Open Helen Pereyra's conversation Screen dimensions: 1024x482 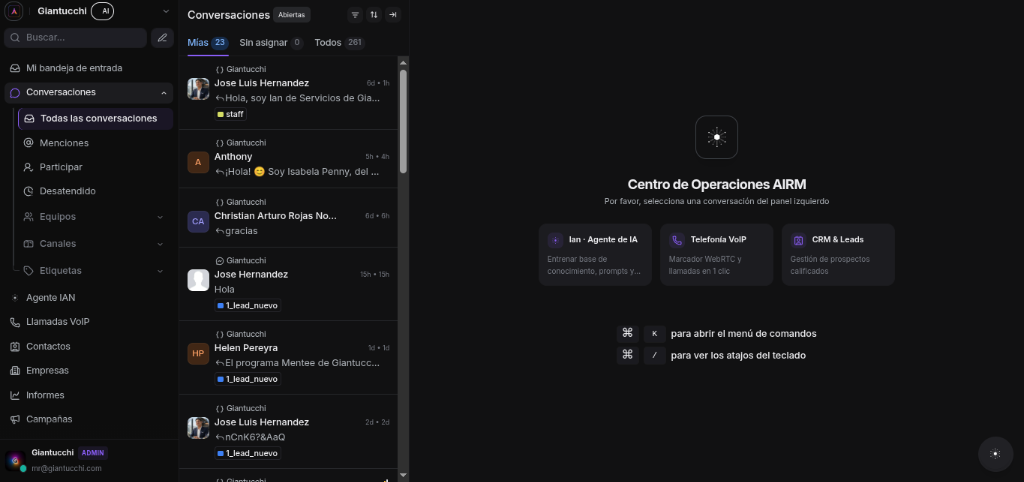click(288, 357)
